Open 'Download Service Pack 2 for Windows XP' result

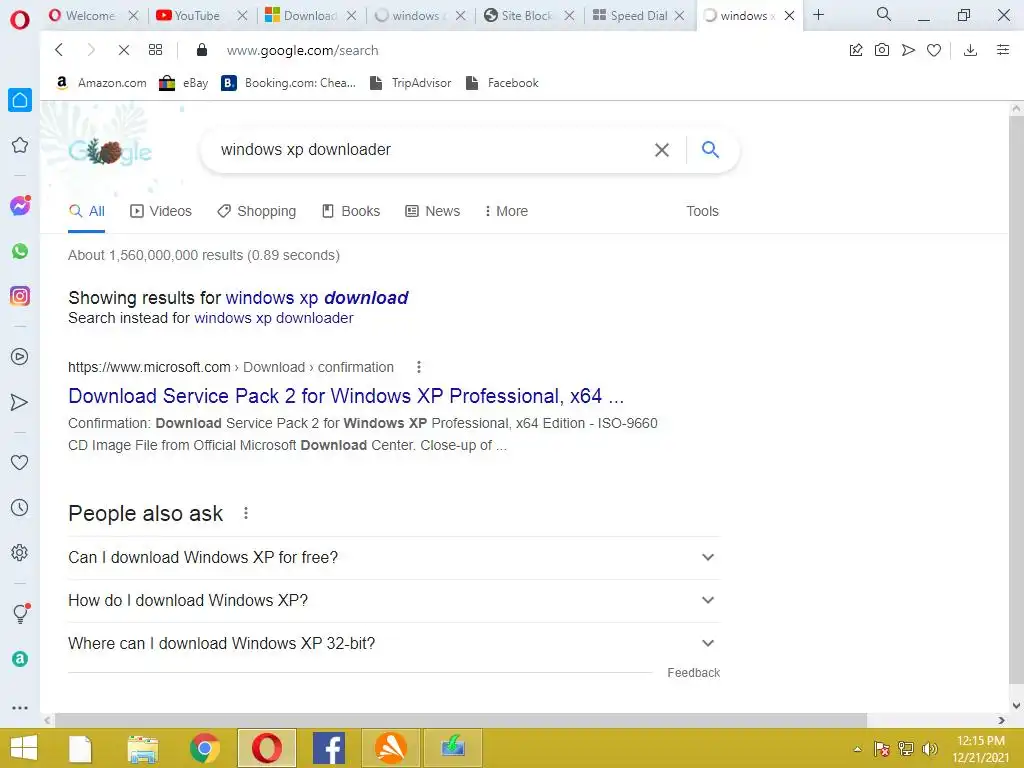346,396
